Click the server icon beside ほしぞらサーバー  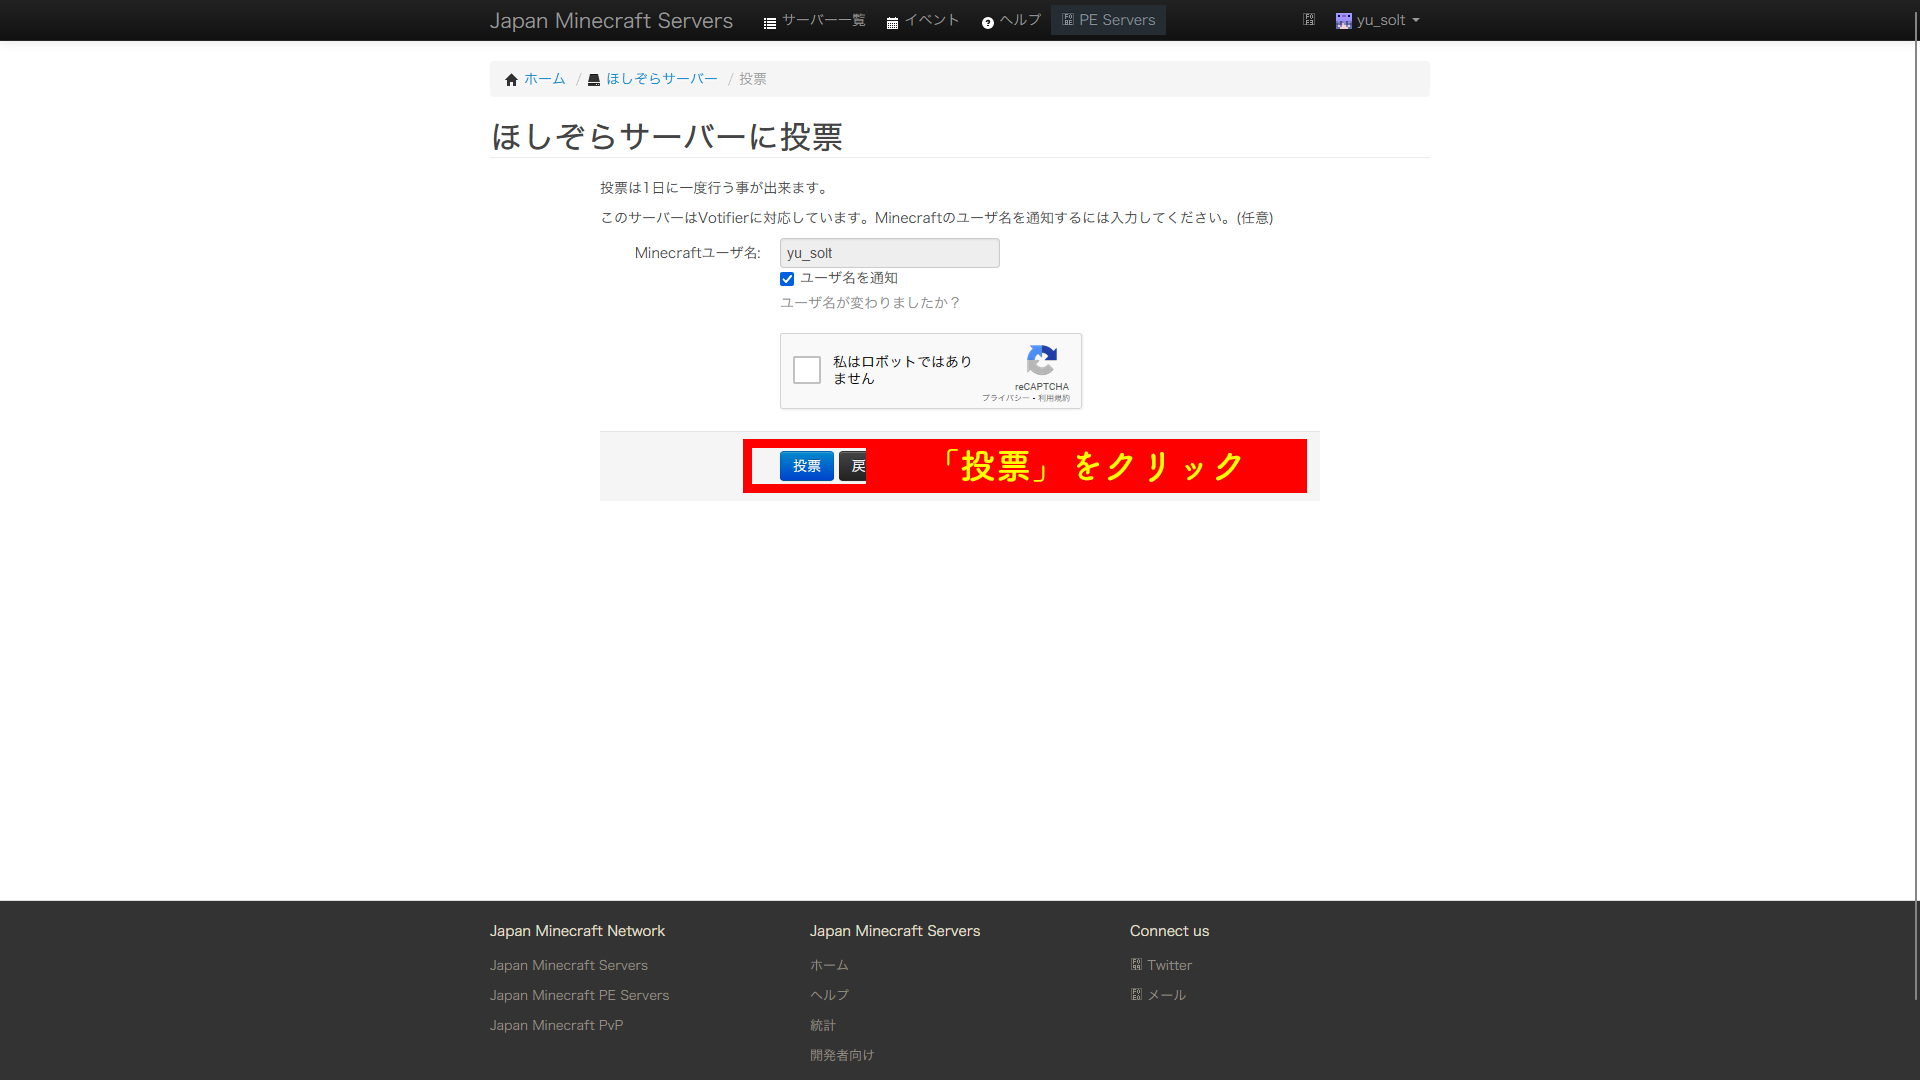[594, 80]
